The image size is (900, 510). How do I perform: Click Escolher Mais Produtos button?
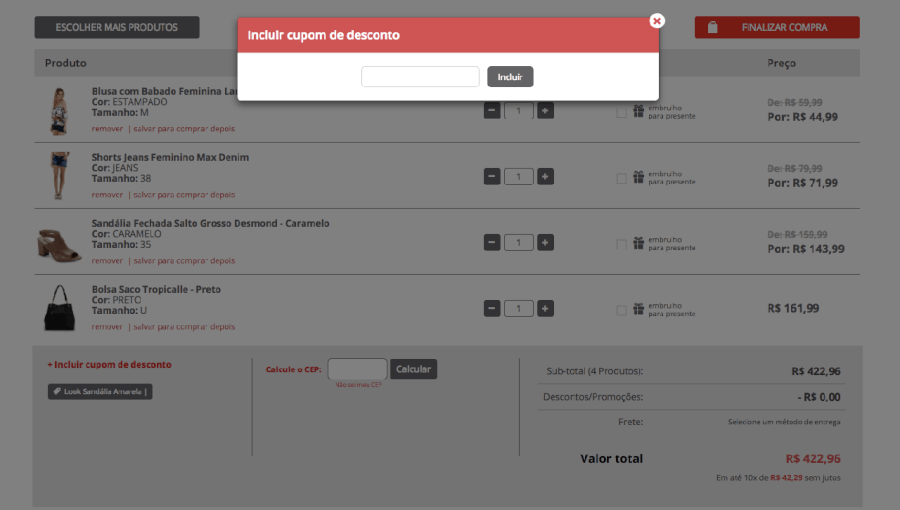(x=116, y=28)
